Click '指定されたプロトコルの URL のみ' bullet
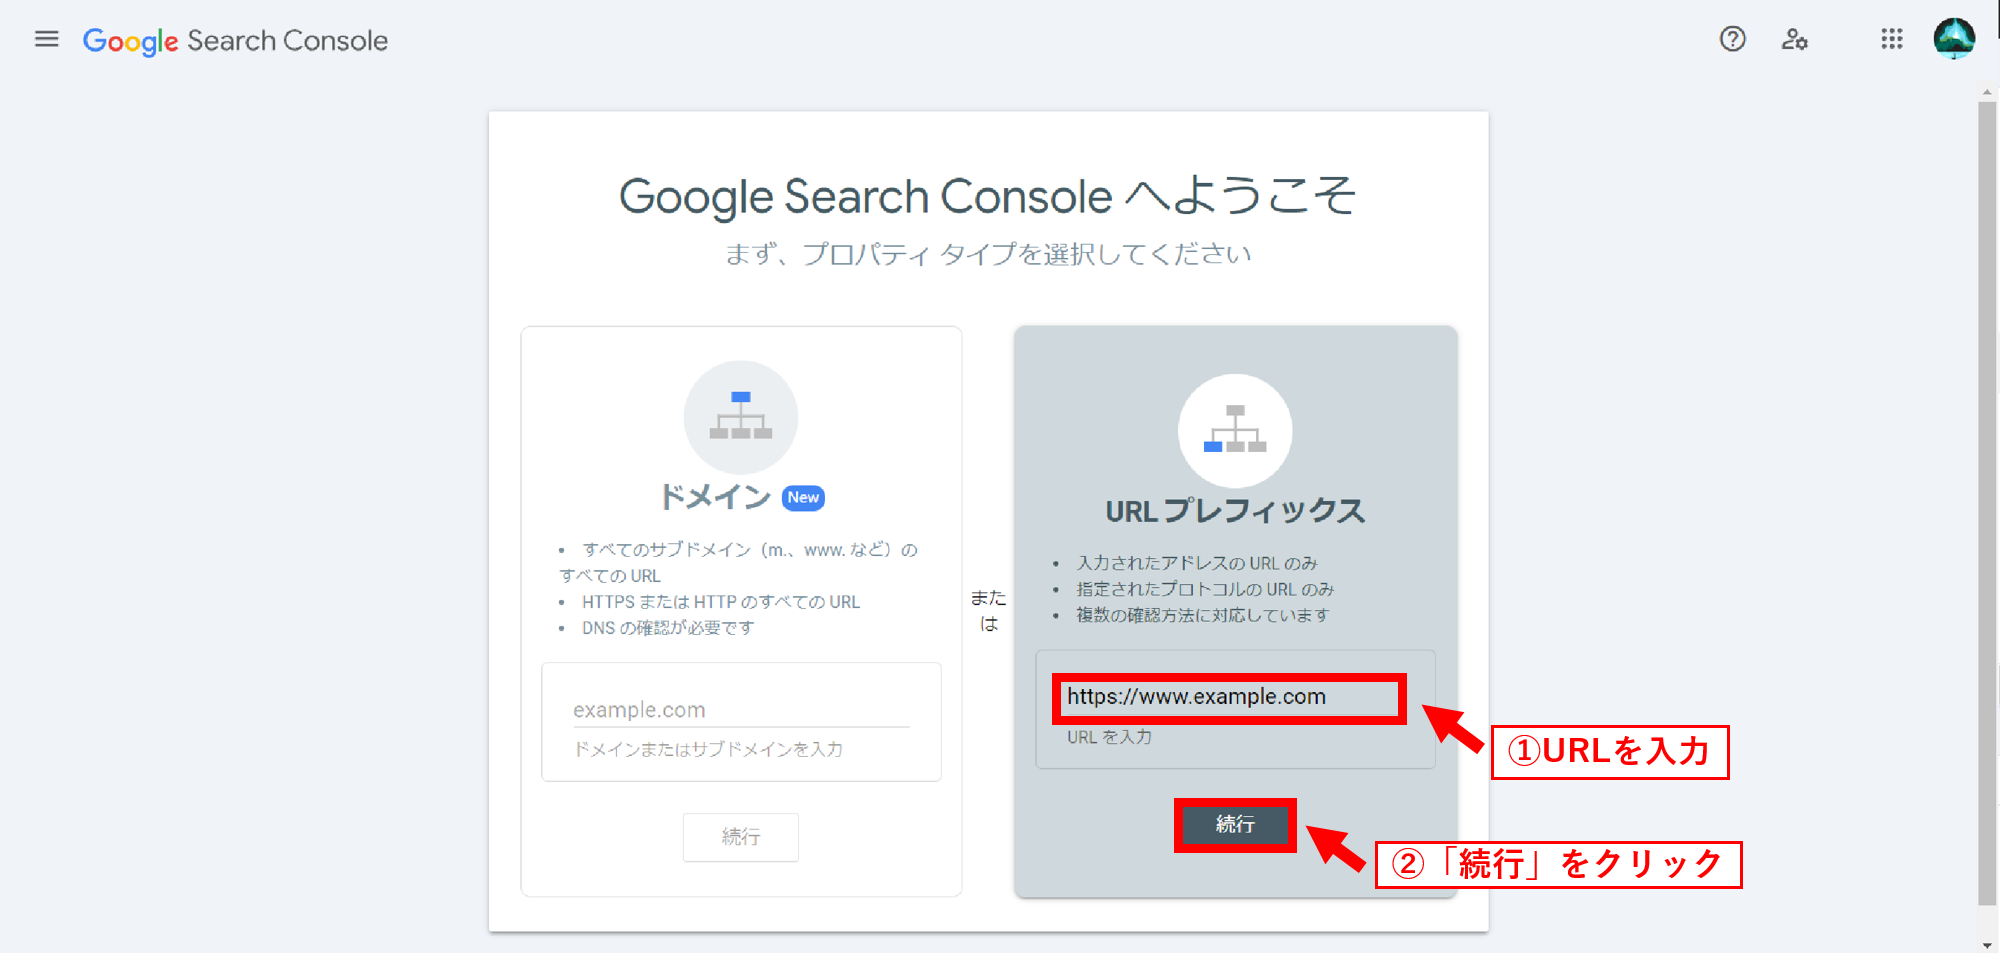This screenshot has width=2000, height=953. pos(1205,589)
